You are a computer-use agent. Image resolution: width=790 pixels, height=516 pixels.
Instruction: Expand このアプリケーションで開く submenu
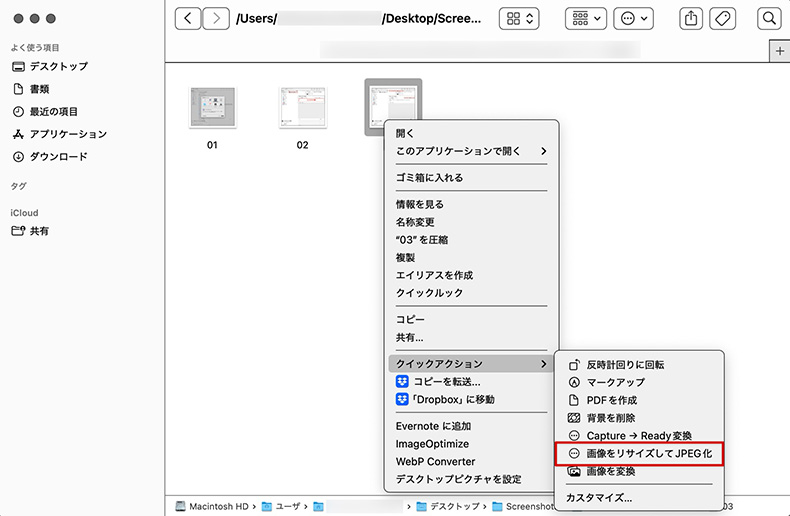[472, 151]
